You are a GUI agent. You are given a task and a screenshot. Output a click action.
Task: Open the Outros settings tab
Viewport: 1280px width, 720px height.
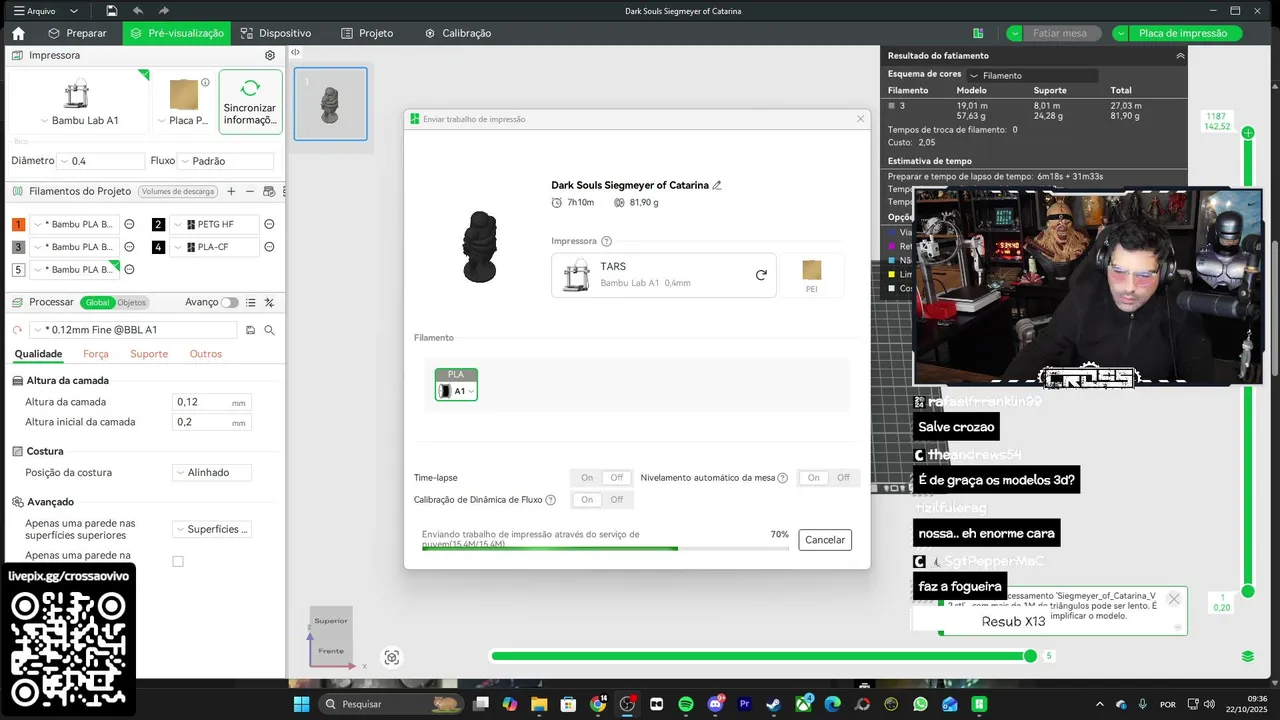click(x=206, y=354)
